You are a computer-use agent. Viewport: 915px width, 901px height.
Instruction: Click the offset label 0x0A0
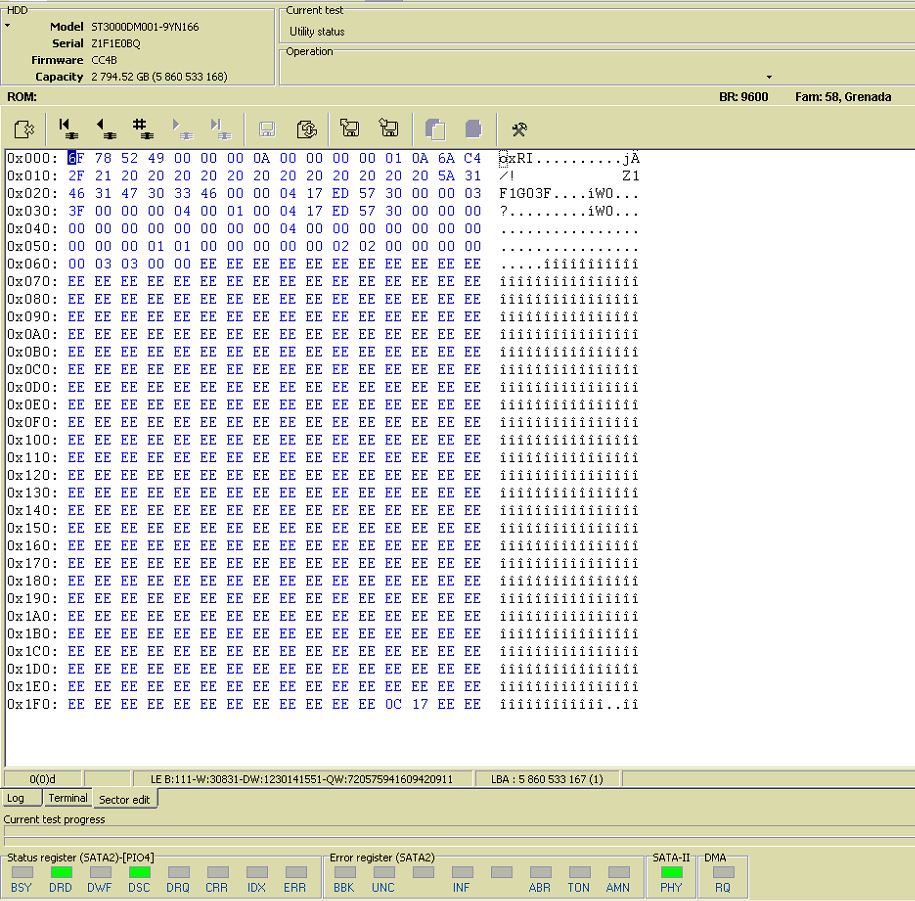[32, 334]
